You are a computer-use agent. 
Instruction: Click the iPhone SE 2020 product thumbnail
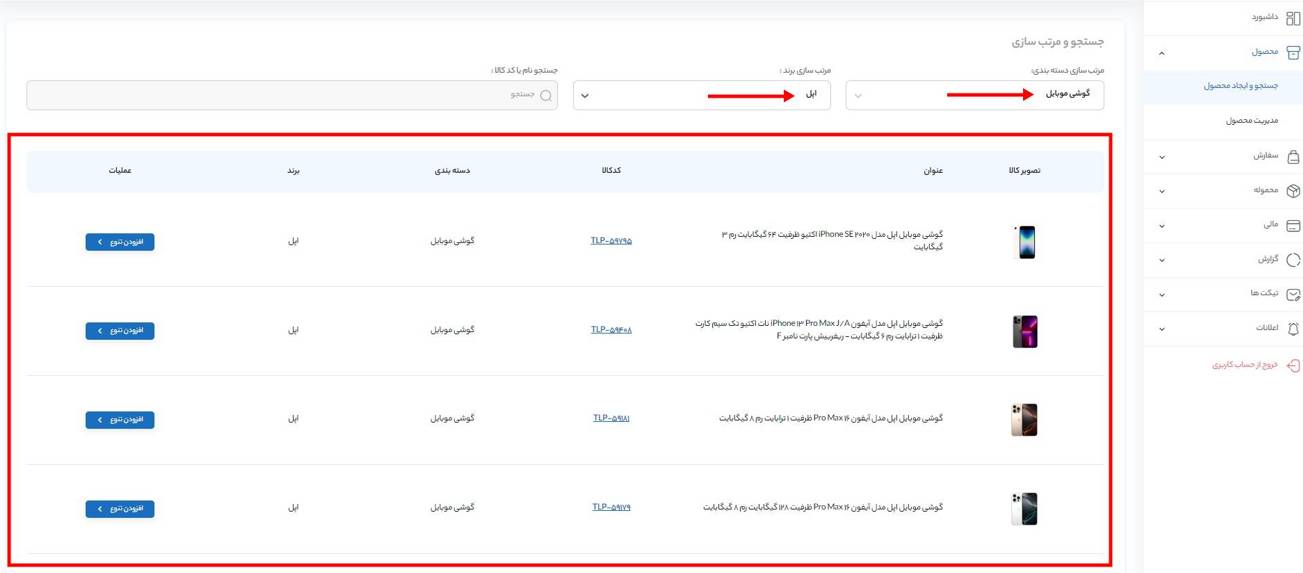[1025, 242]
